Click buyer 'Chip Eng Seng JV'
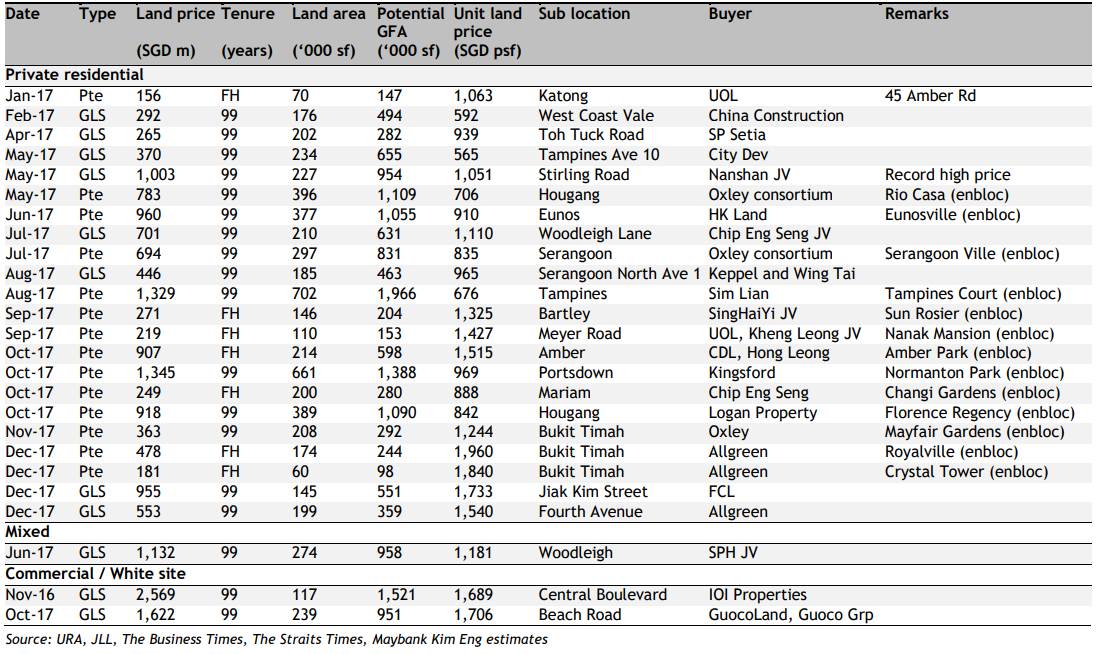The width and height of the screenshot is (1099, 654). 768,234
